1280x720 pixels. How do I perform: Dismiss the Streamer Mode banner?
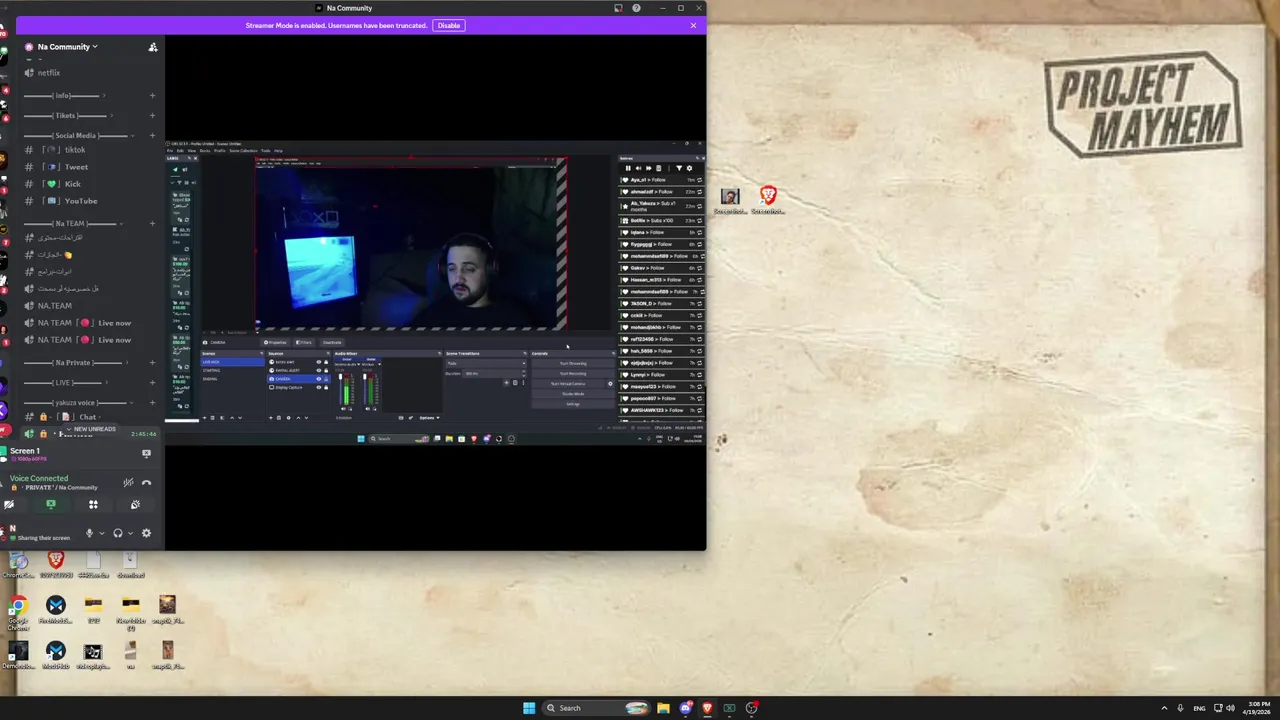[693, 25]
